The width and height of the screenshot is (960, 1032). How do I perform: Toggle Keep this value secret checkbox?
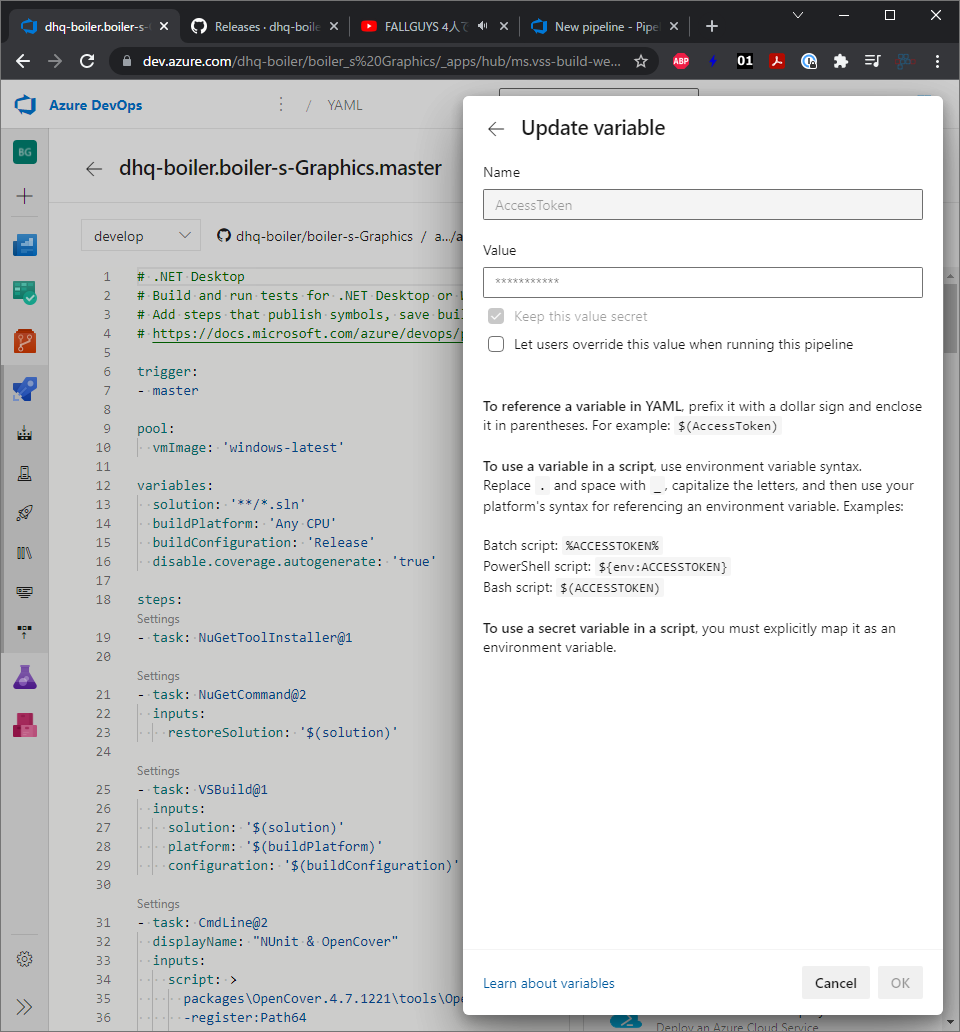coord(496,317)
